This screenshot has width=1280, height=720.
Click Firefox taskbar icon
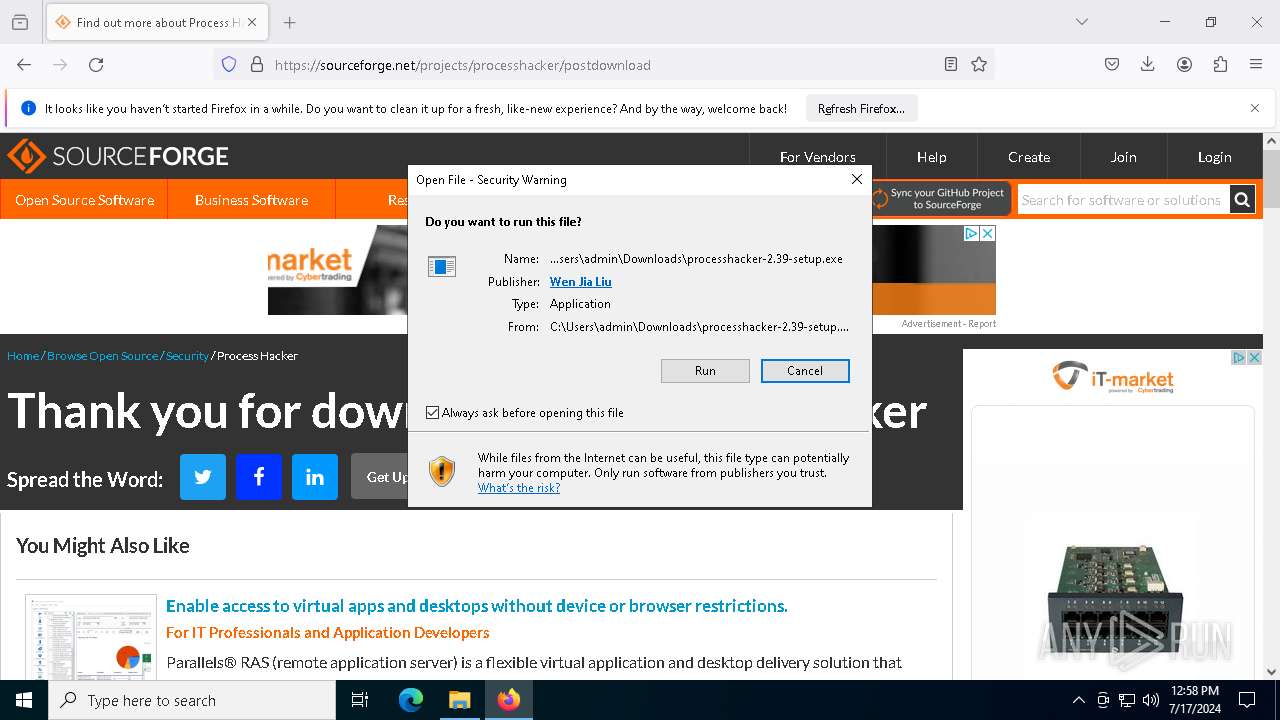point(509,700)
